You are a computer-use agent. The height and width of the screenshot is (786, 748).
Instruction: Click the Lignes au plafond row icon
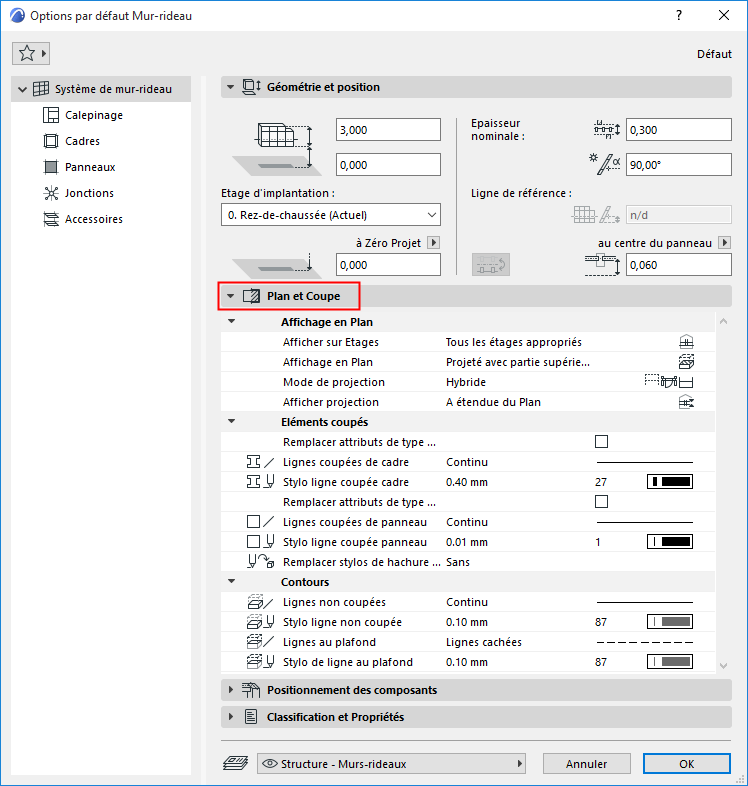(x=261, y=642)
